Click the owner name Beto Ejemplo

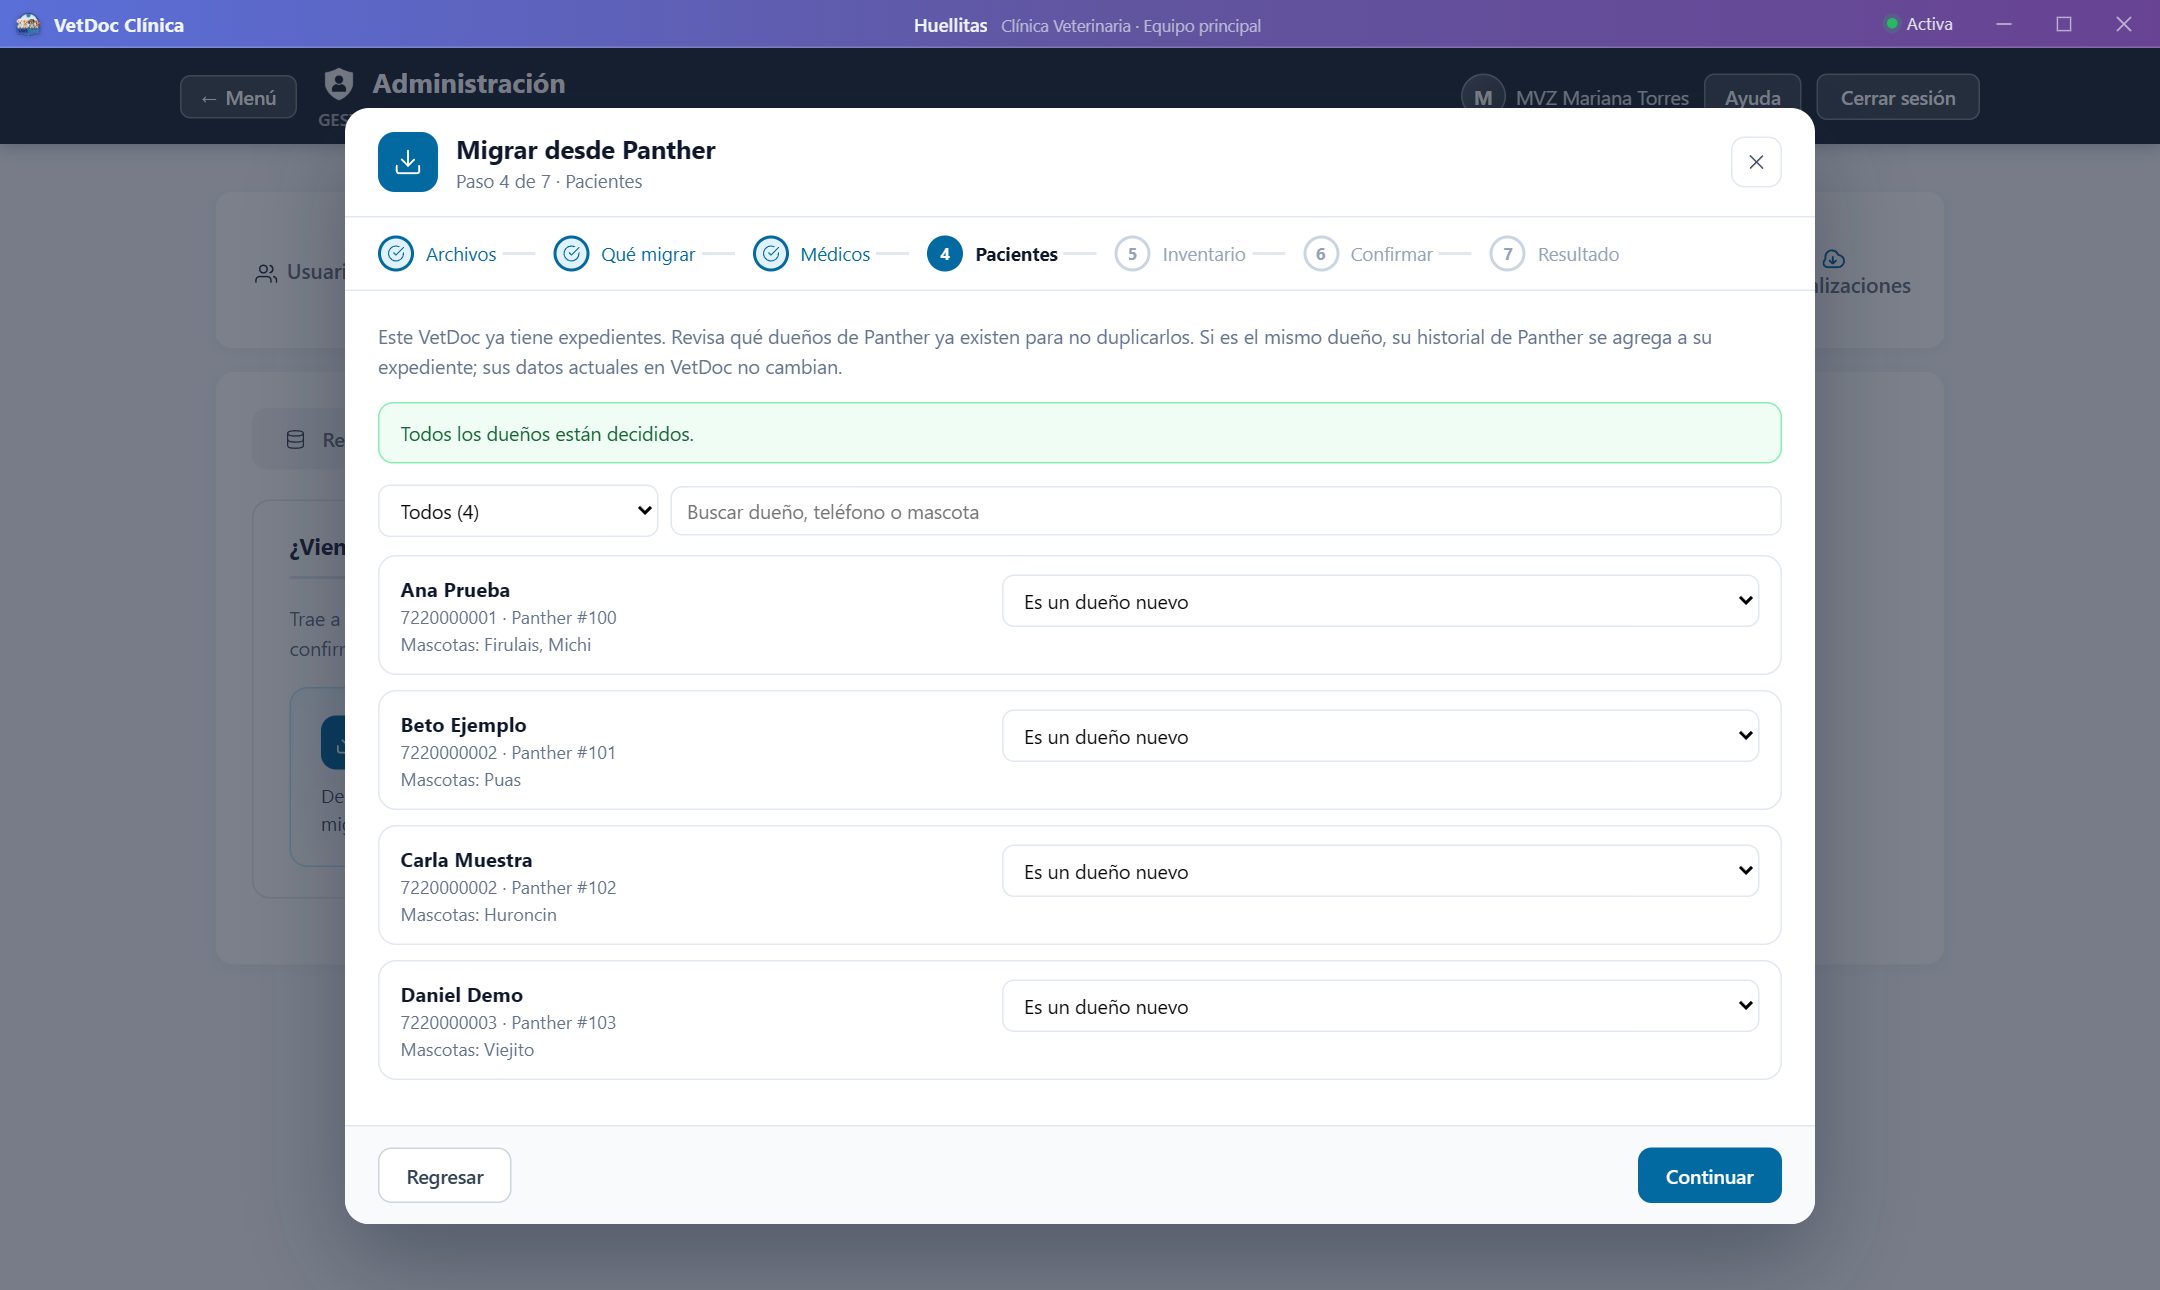coord(463,725)
